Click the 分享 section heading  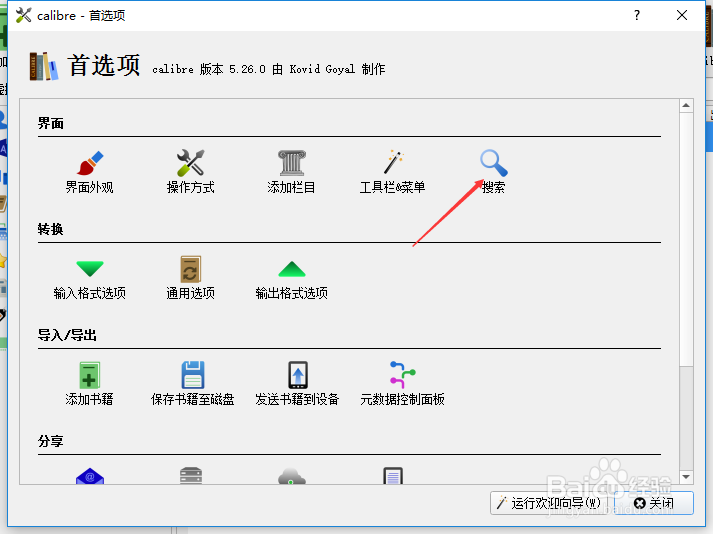(50, 441)
